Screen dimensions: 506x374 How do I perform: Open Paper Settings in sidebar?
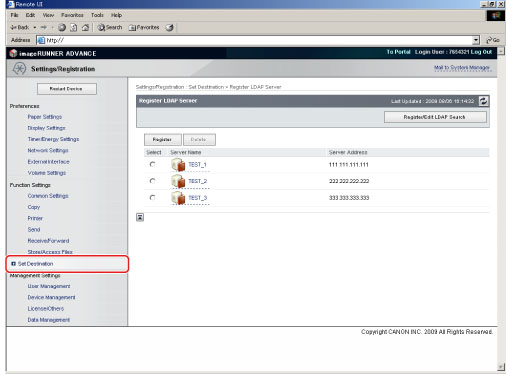(x=45, y=117)
